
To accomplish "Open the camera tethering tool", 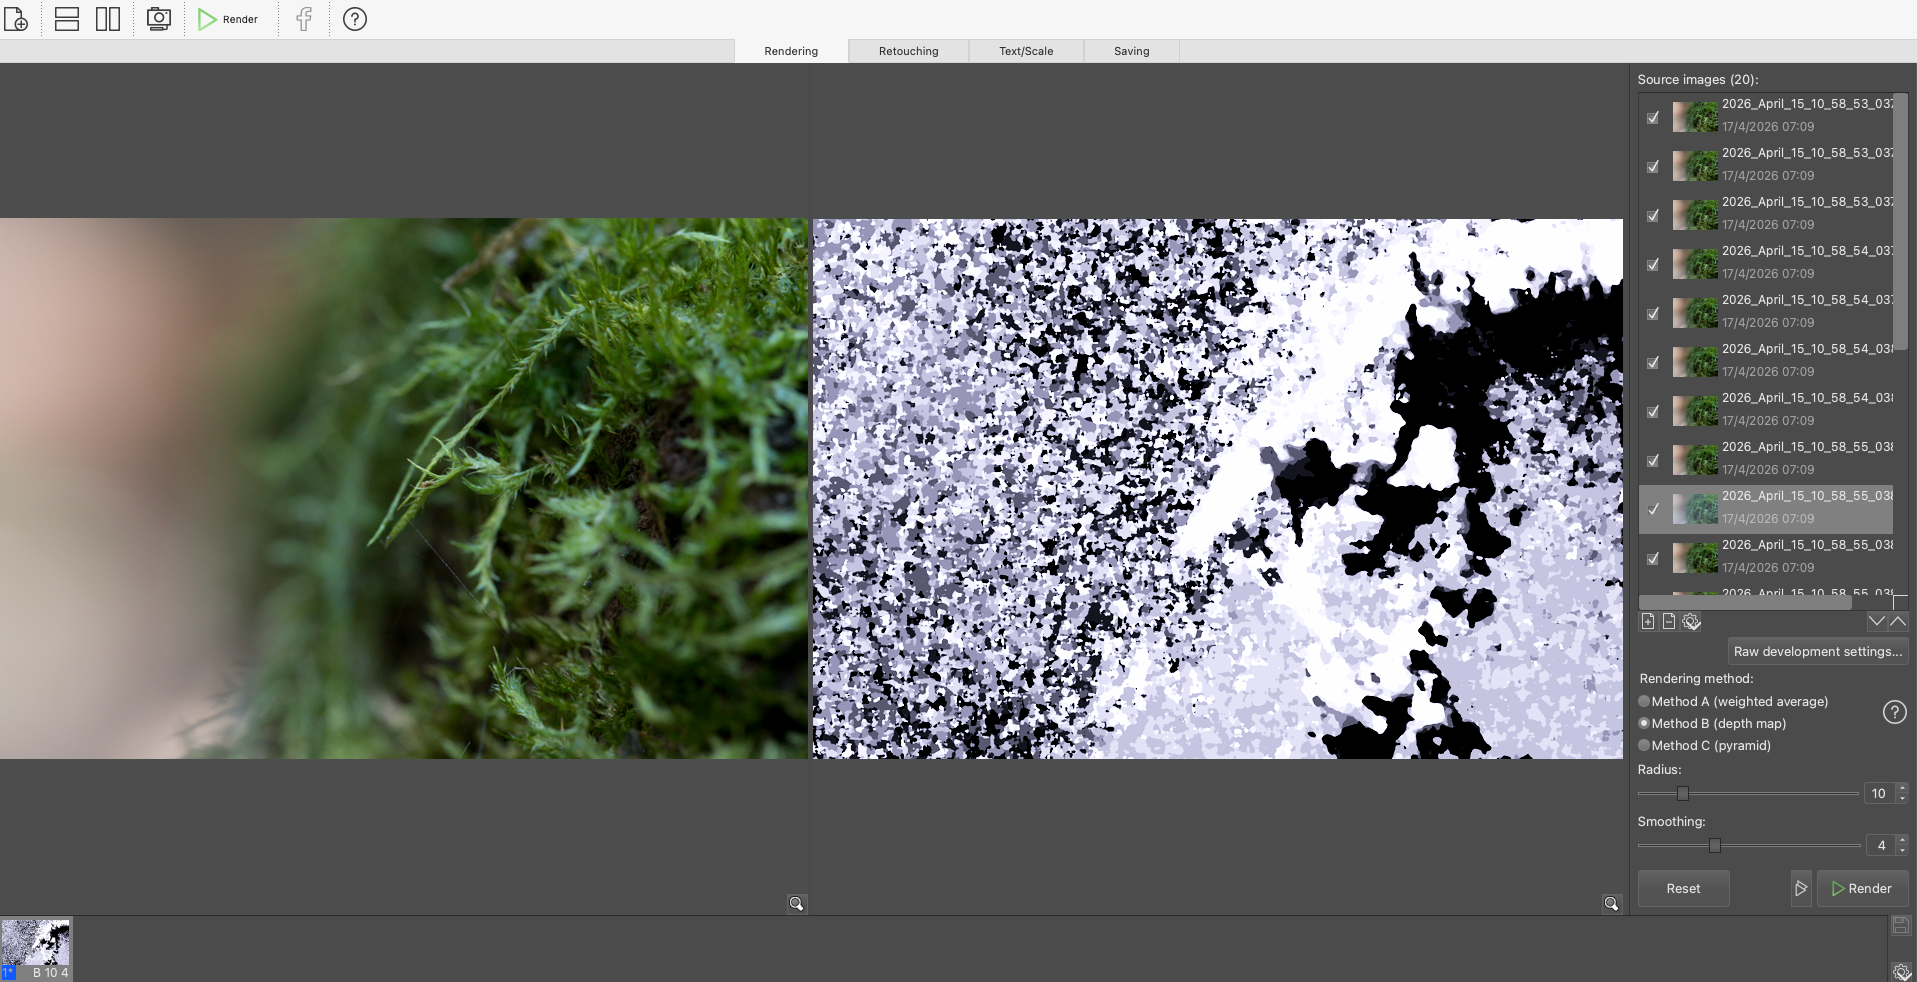I will tap(157, 19).
